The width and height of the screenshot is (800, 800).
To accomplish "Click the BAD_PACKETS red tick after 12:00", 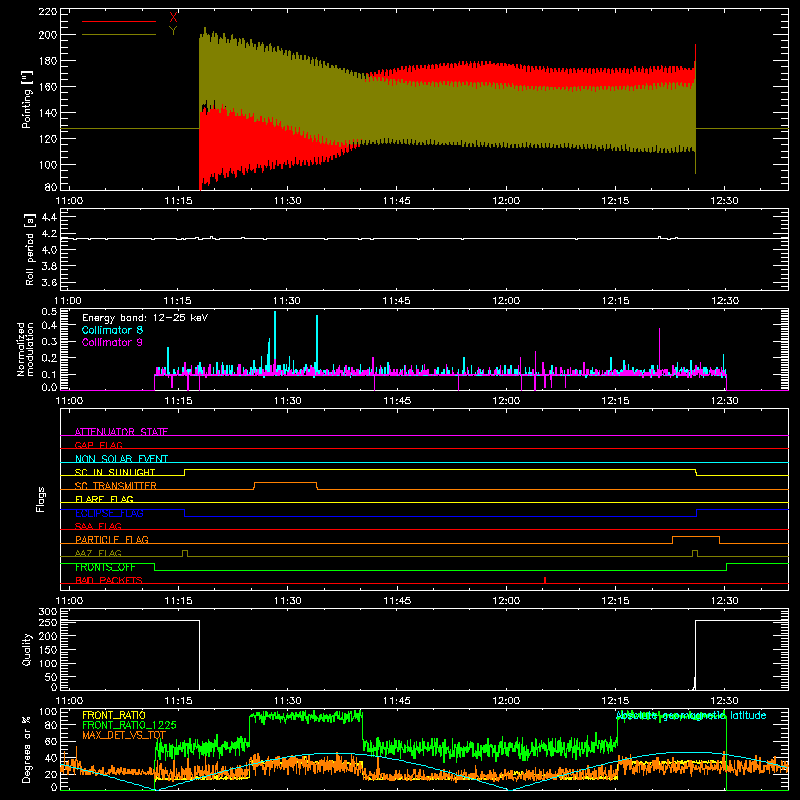I will pos(545,580).
